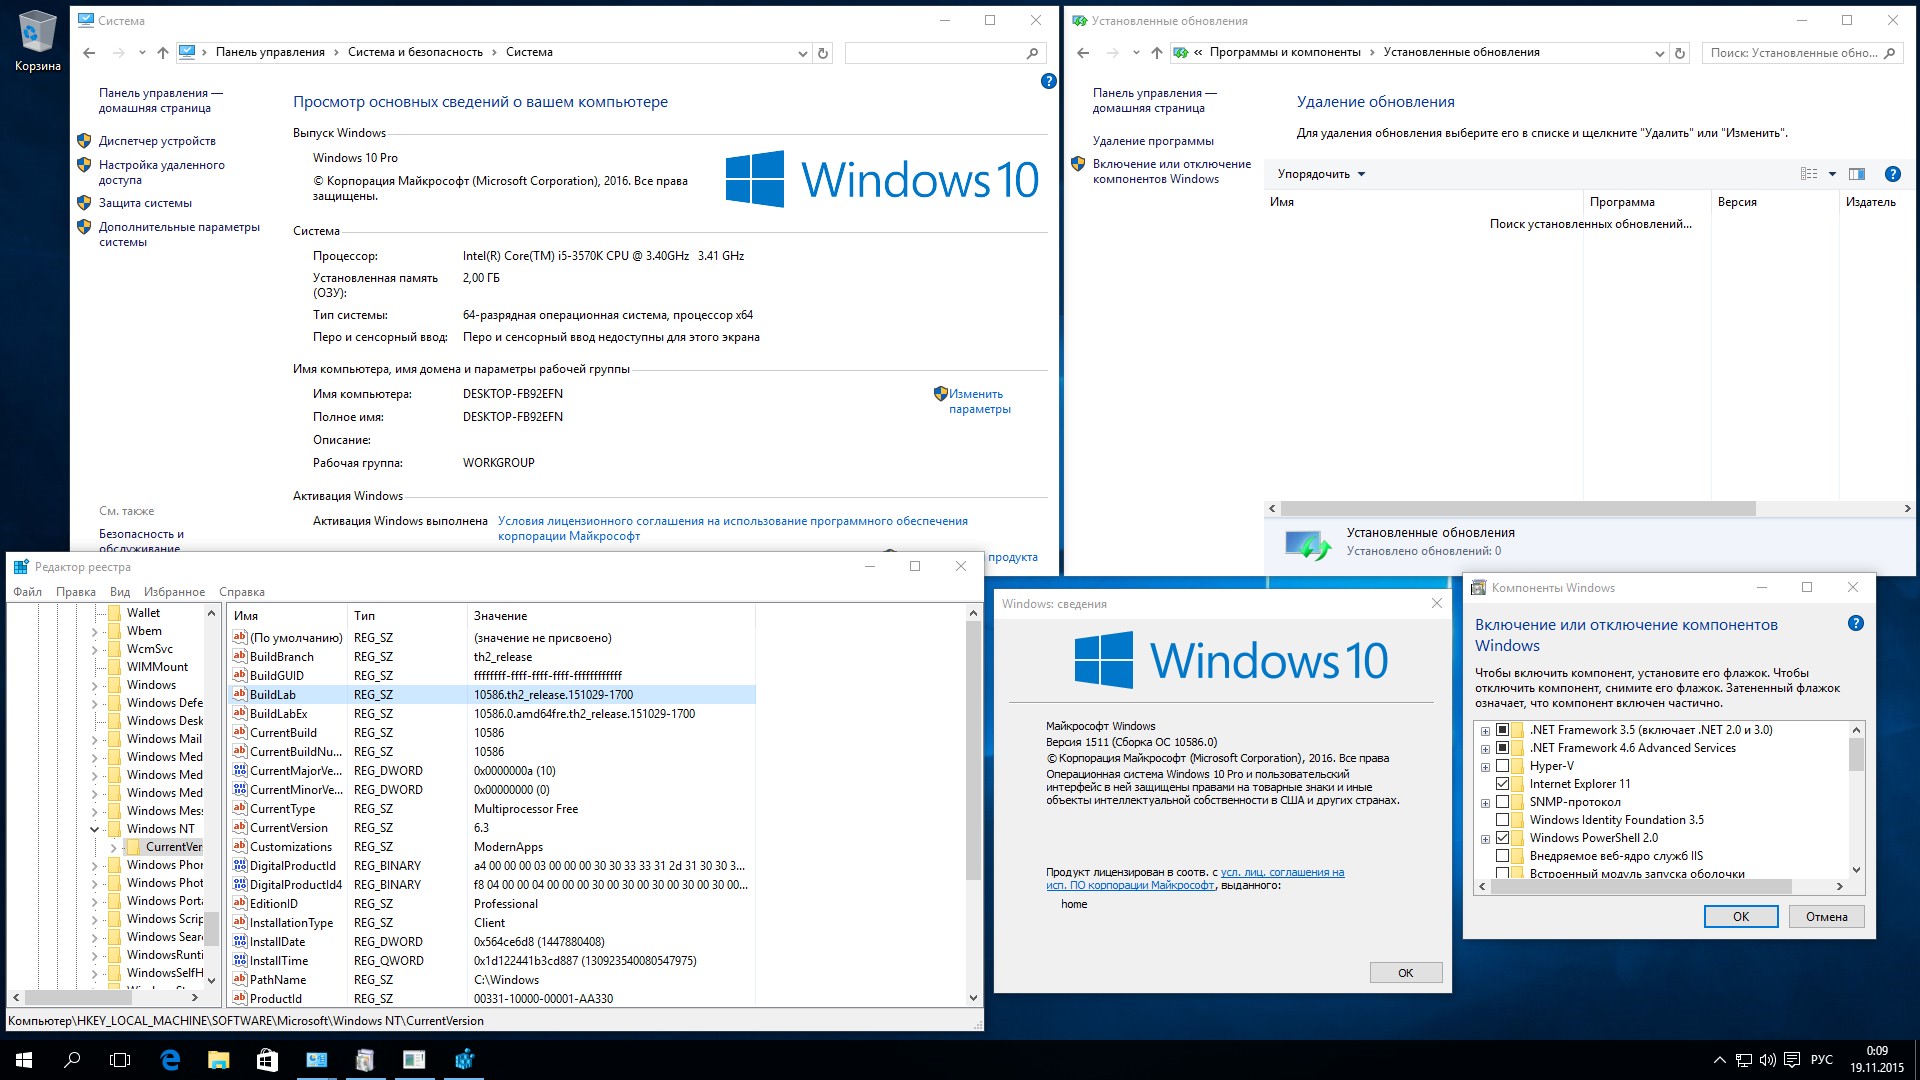Screen dimensions: 1920x1080
Task: Click refresh button in System address bar
Action: [x=823, y=53]
